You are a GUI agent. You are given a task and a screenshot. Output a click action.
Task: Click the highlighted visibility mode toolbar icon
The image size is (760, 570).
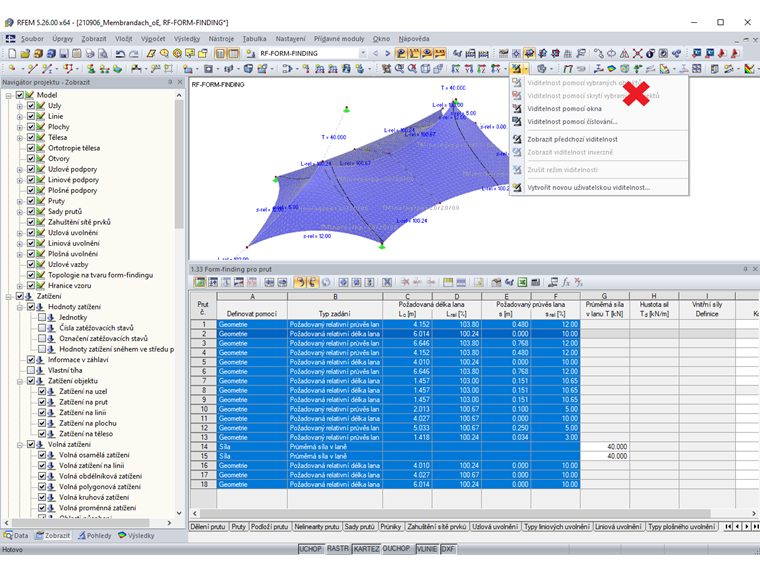[x=516, y=69]
